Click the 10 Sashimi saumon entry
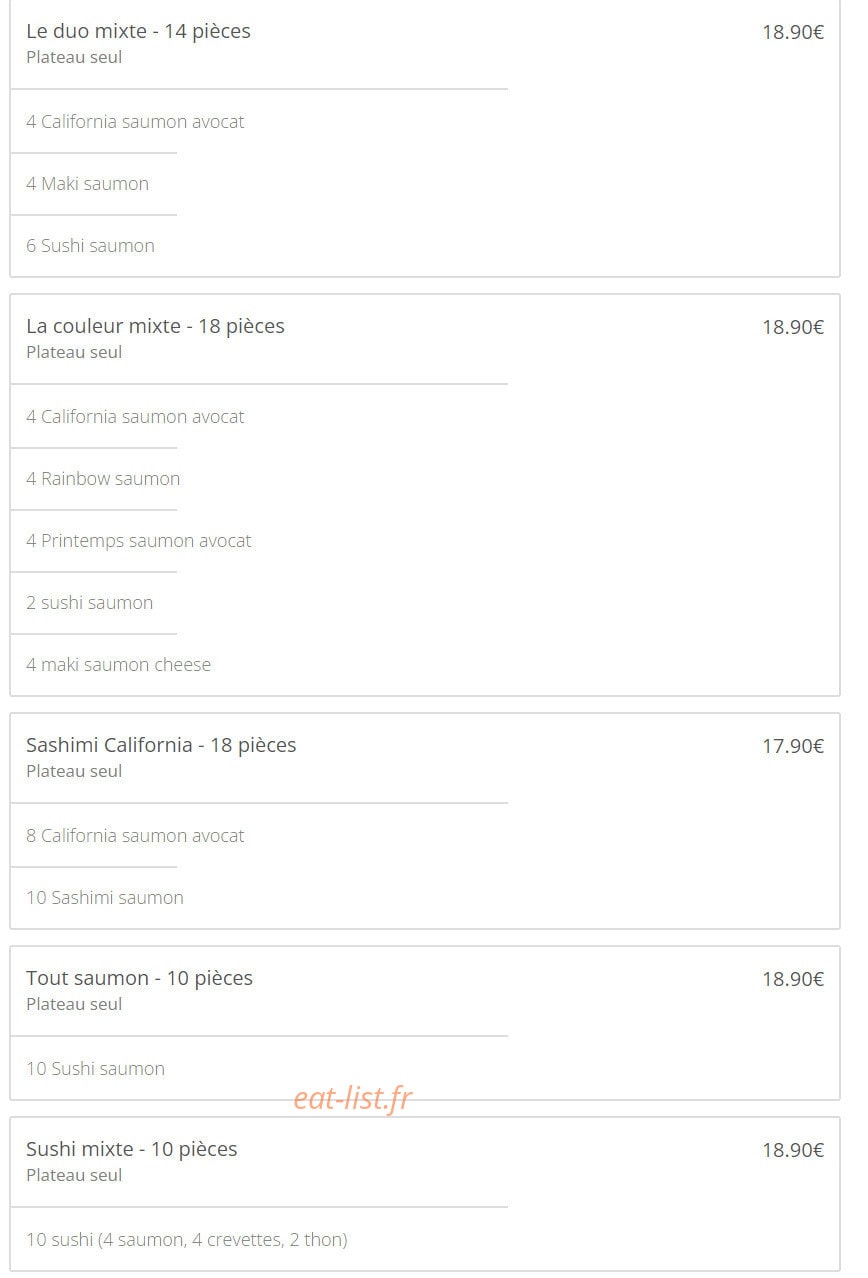Screen dimensions: 868x1278 point(105,898)
